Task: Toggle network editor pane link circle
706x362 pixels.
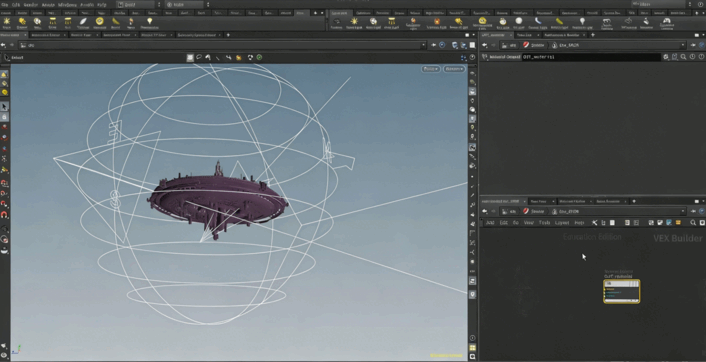Action: pos(702,212)
